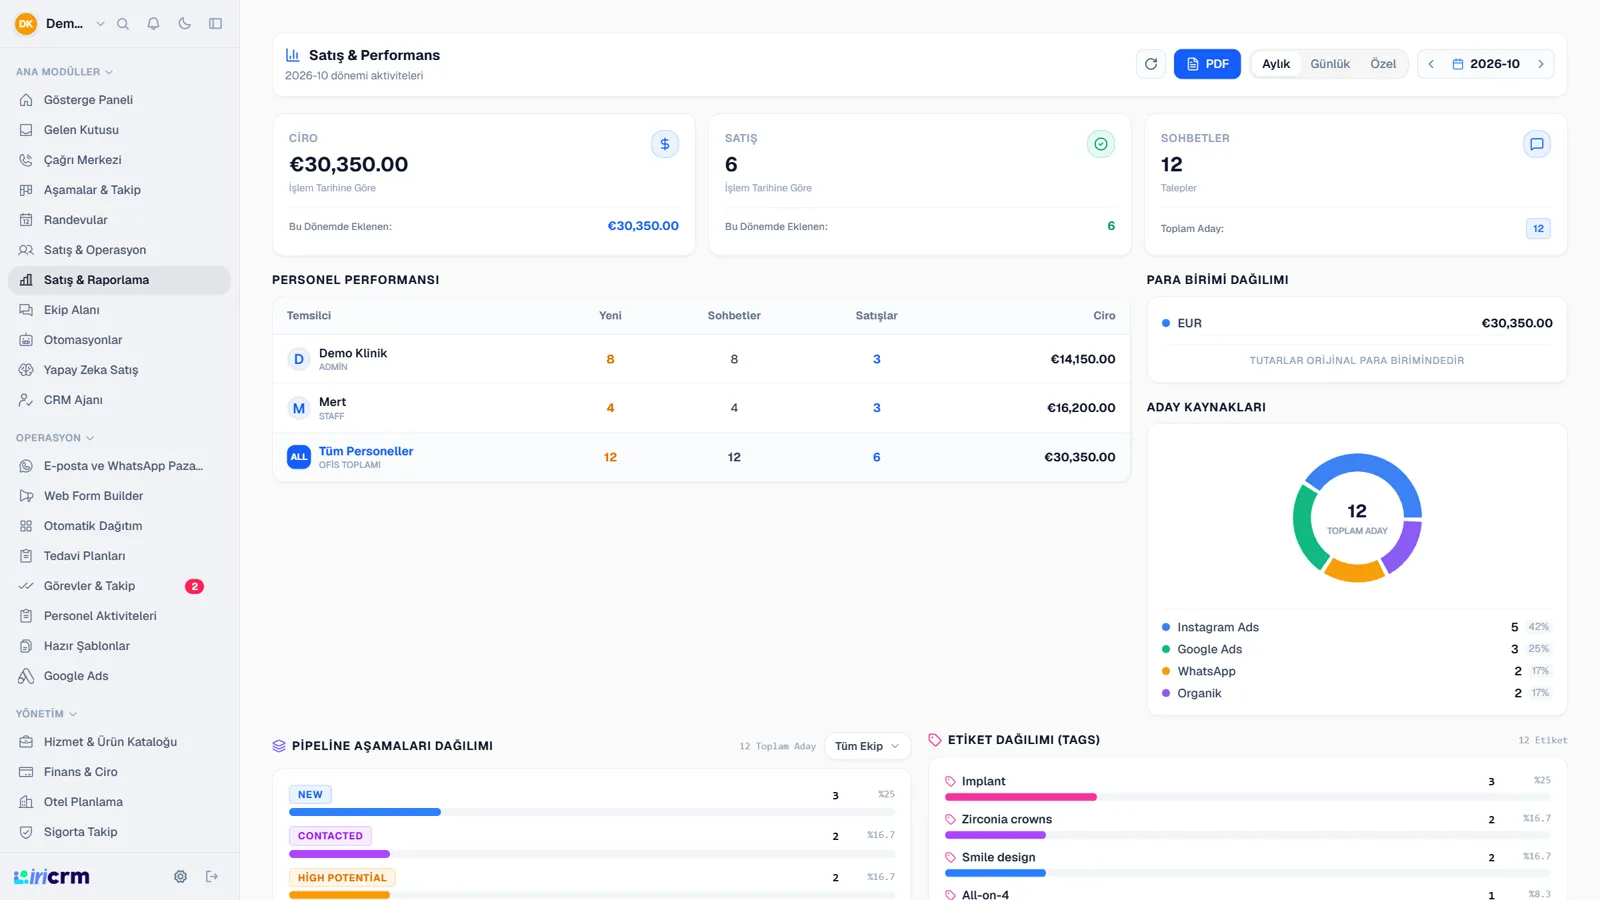Image resolution: width=1600 pixels, height=900 pixels.
Task: Go to previous period arrow
Action: (1431, 64)
